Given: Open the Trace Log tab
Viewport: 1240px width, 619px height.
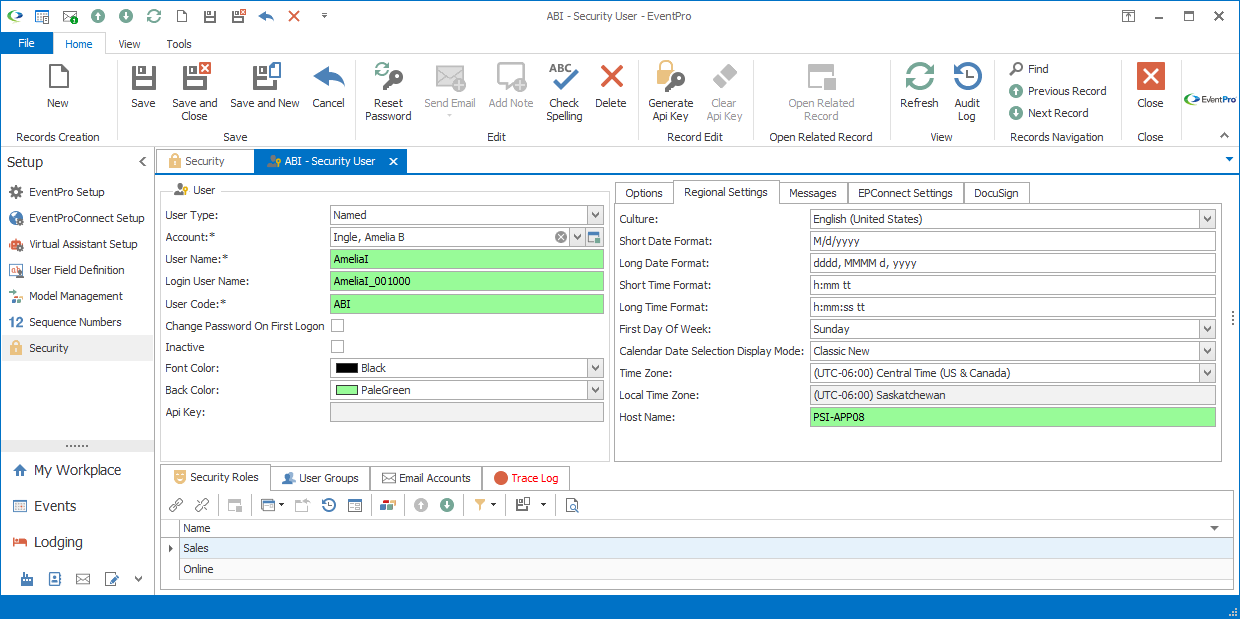Looking at the screenshot, I should click(525, 478).
